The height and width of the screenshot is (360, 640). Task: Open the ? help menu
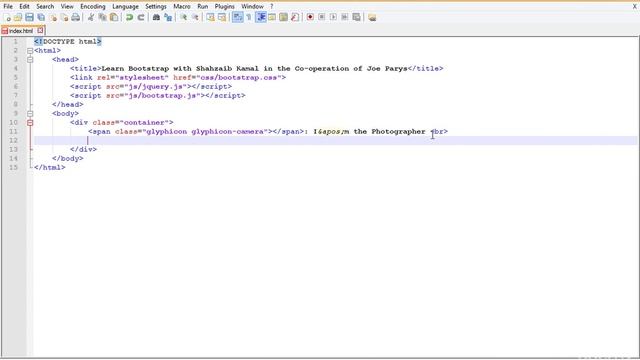click(x=271, y=7)
